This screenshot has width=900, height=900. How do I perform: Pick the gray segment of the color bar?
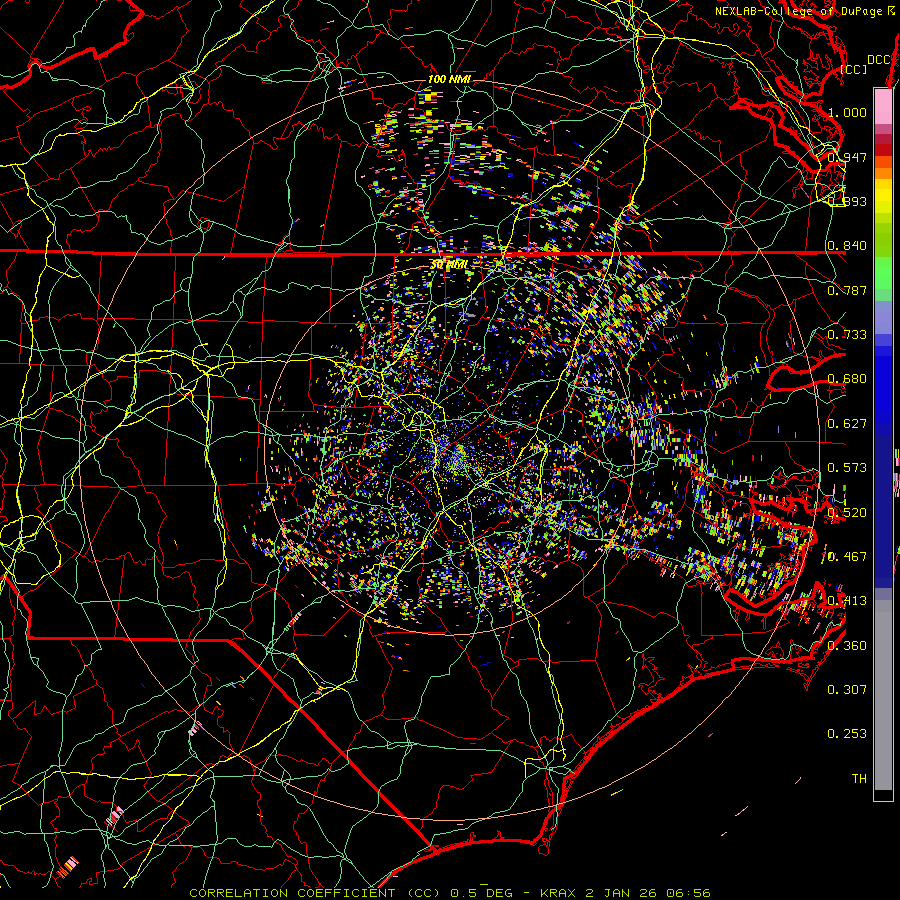[x=883, y=695]
